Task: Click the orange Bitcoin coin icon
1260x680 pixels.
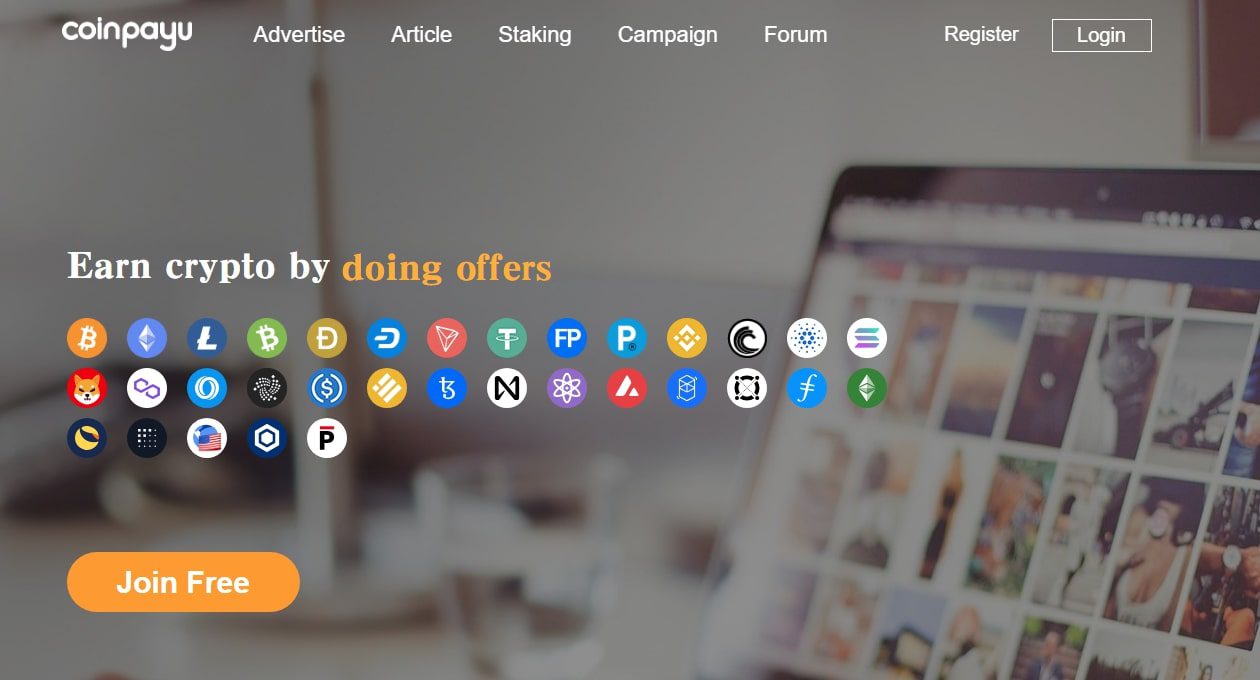Action: pos(87,338)
